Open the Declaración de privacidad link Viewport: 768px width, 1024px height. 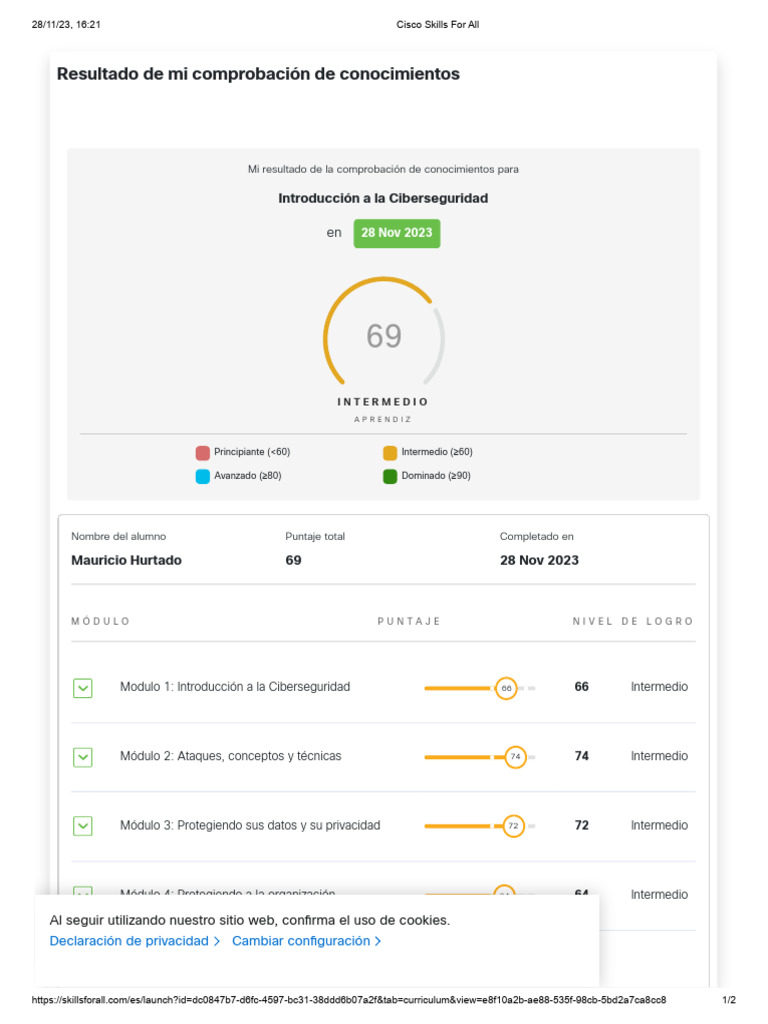pos(129,940)
